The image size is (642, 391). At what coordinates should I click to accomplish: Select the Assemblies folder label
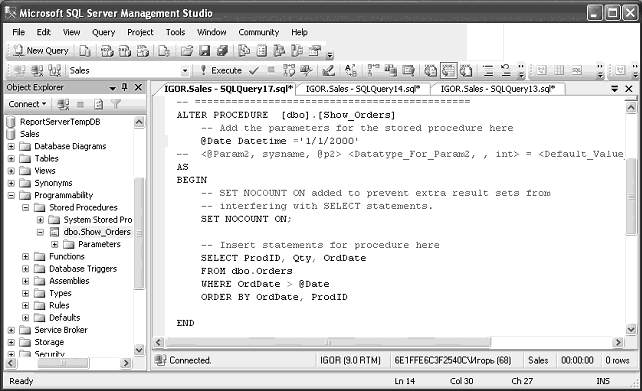69,281
